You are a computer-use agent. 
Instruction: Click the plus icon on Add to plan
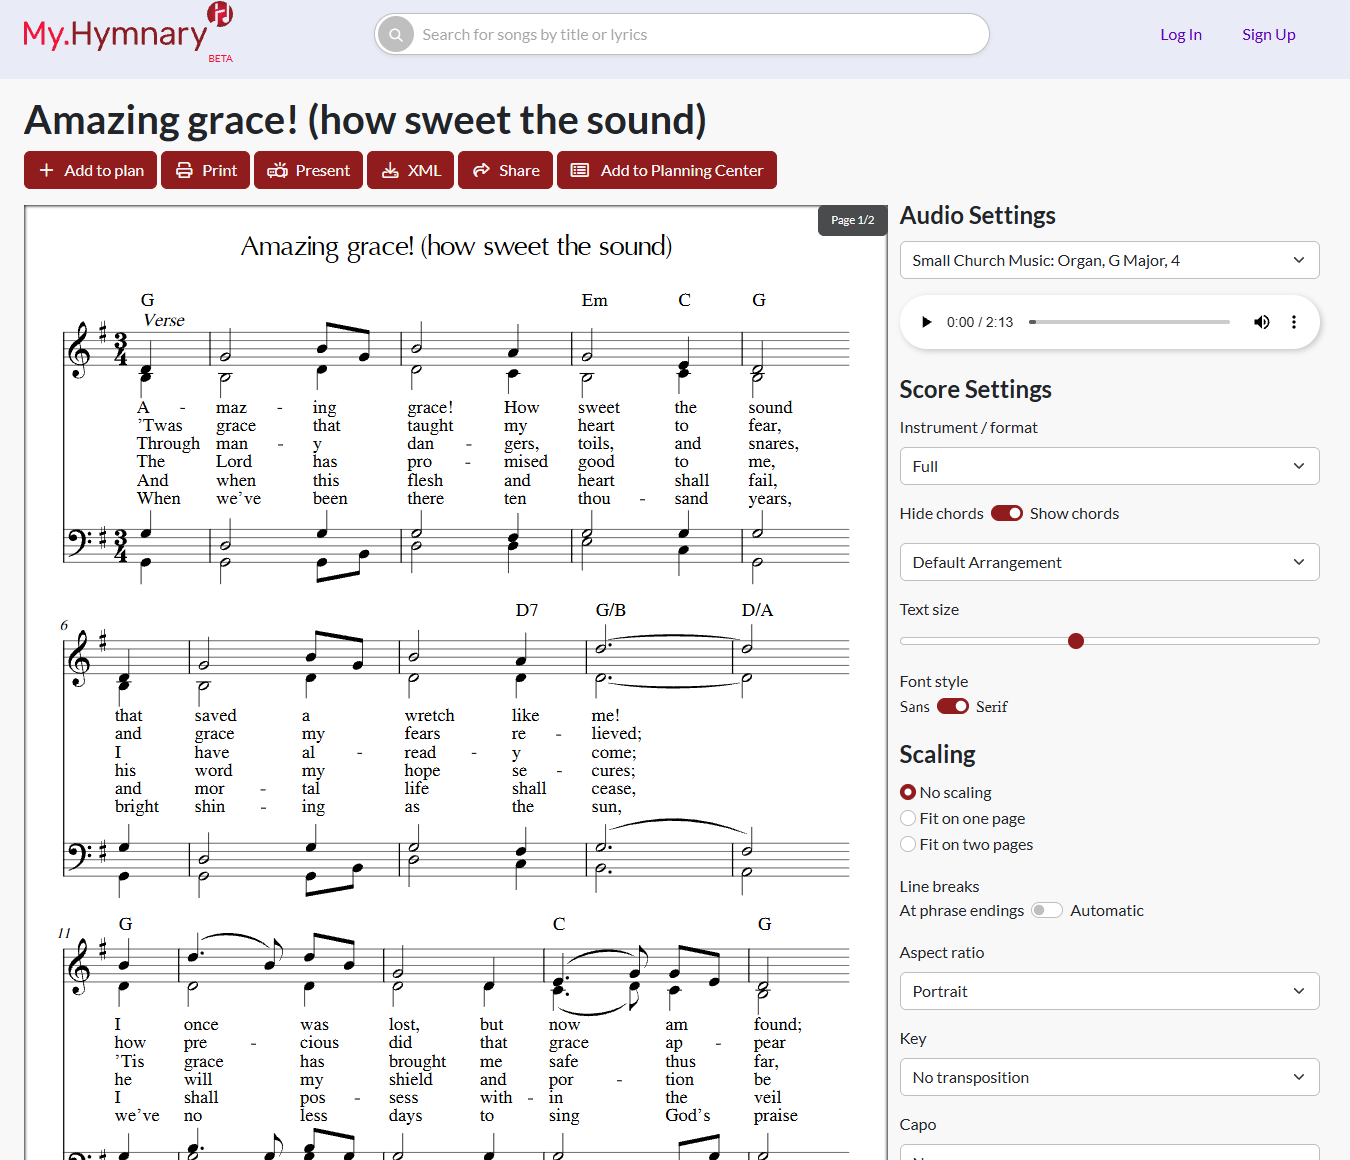coord(46,170)
